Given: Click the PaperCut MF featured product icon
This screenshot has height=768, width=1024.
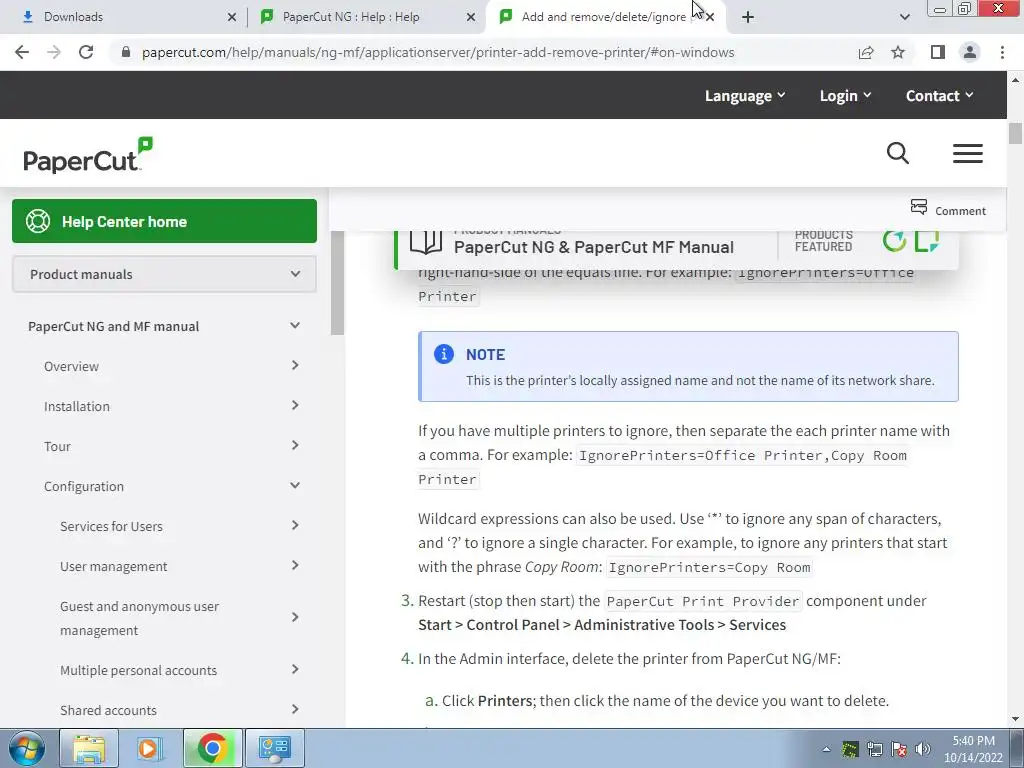Looking at the screenshot, I should [927, 240].
